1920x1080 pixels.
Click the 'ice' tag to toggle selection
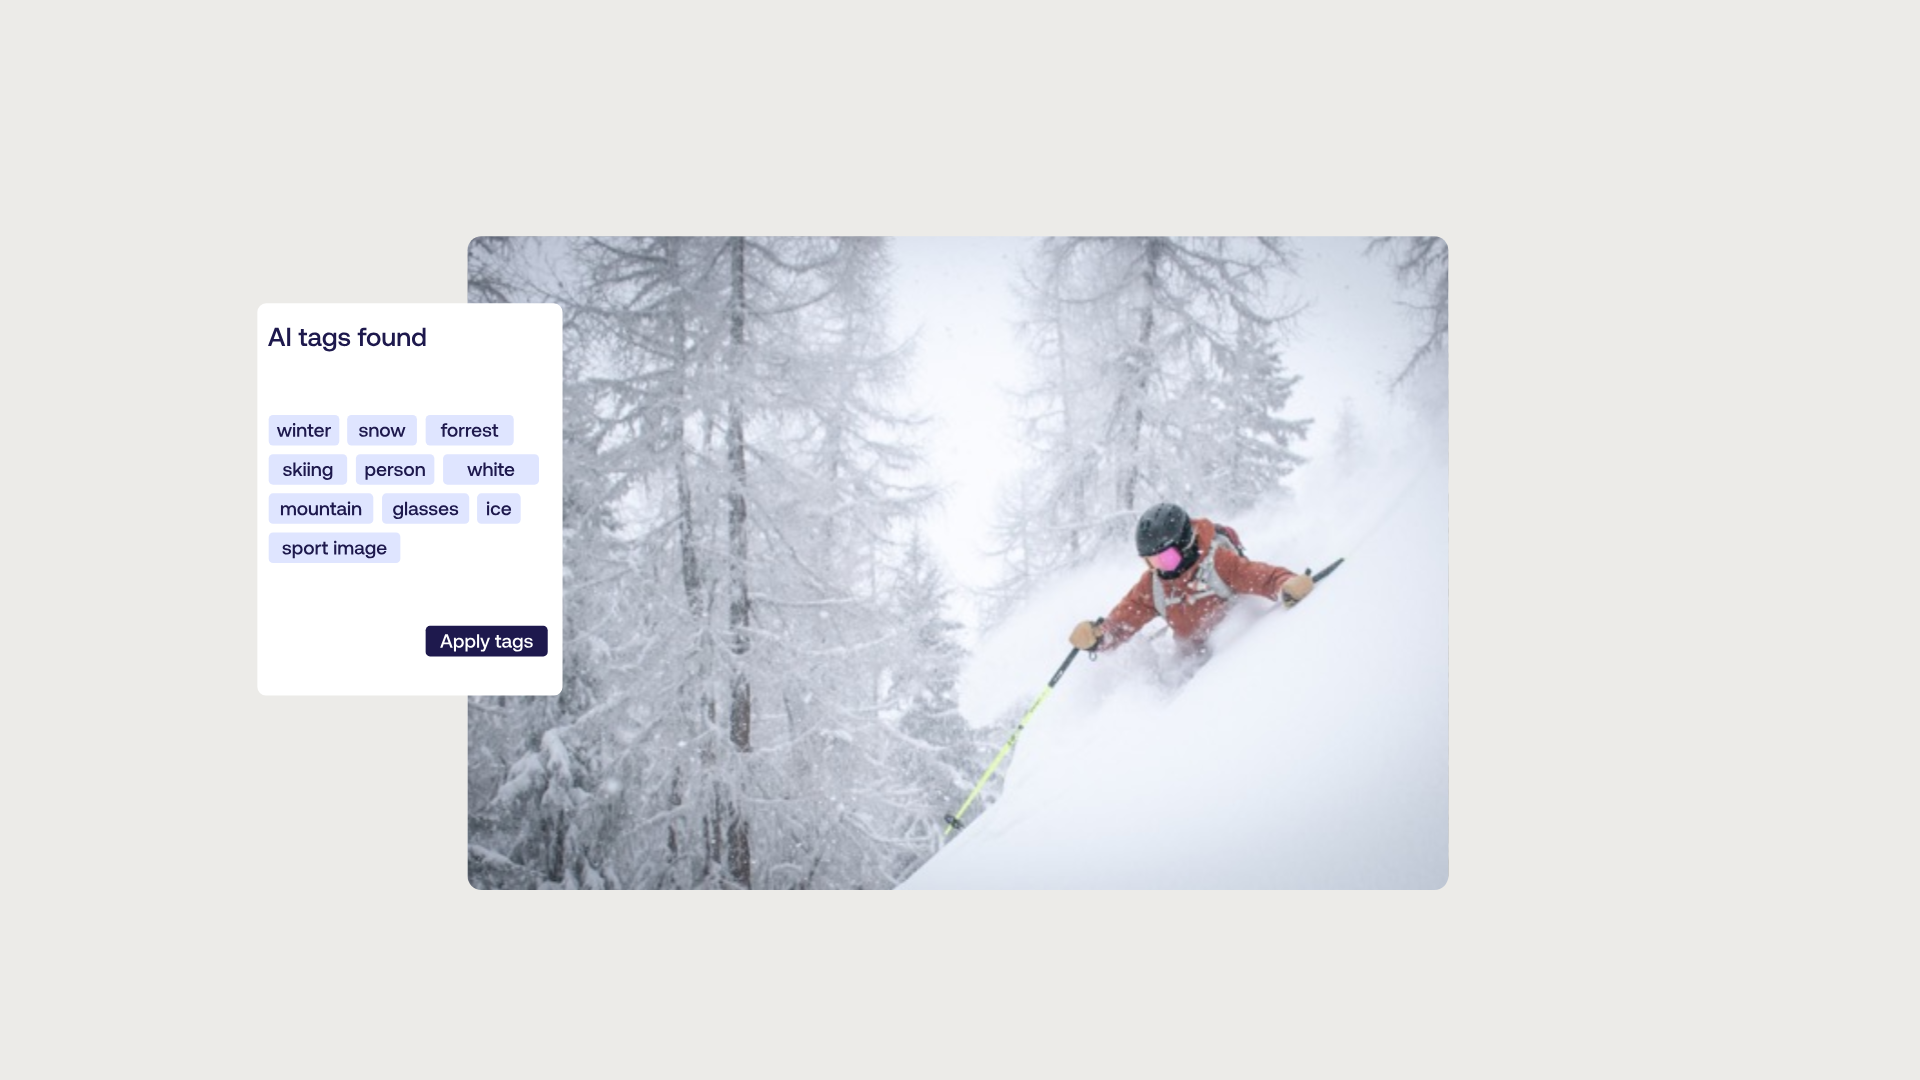pyautogui.click(x=497, y=506)
